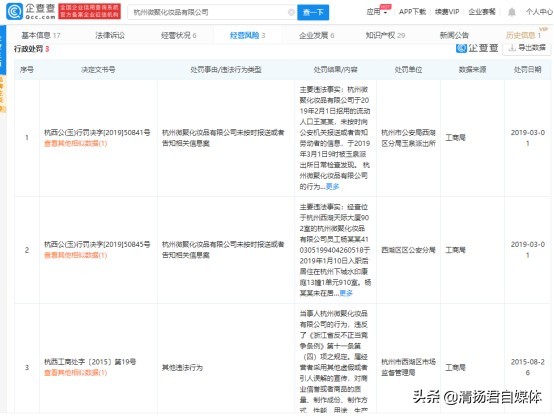
Task: Click penalty unit 杭州市公安局西湖区分局玉泉派出所
Action: [x=408, y=138]
